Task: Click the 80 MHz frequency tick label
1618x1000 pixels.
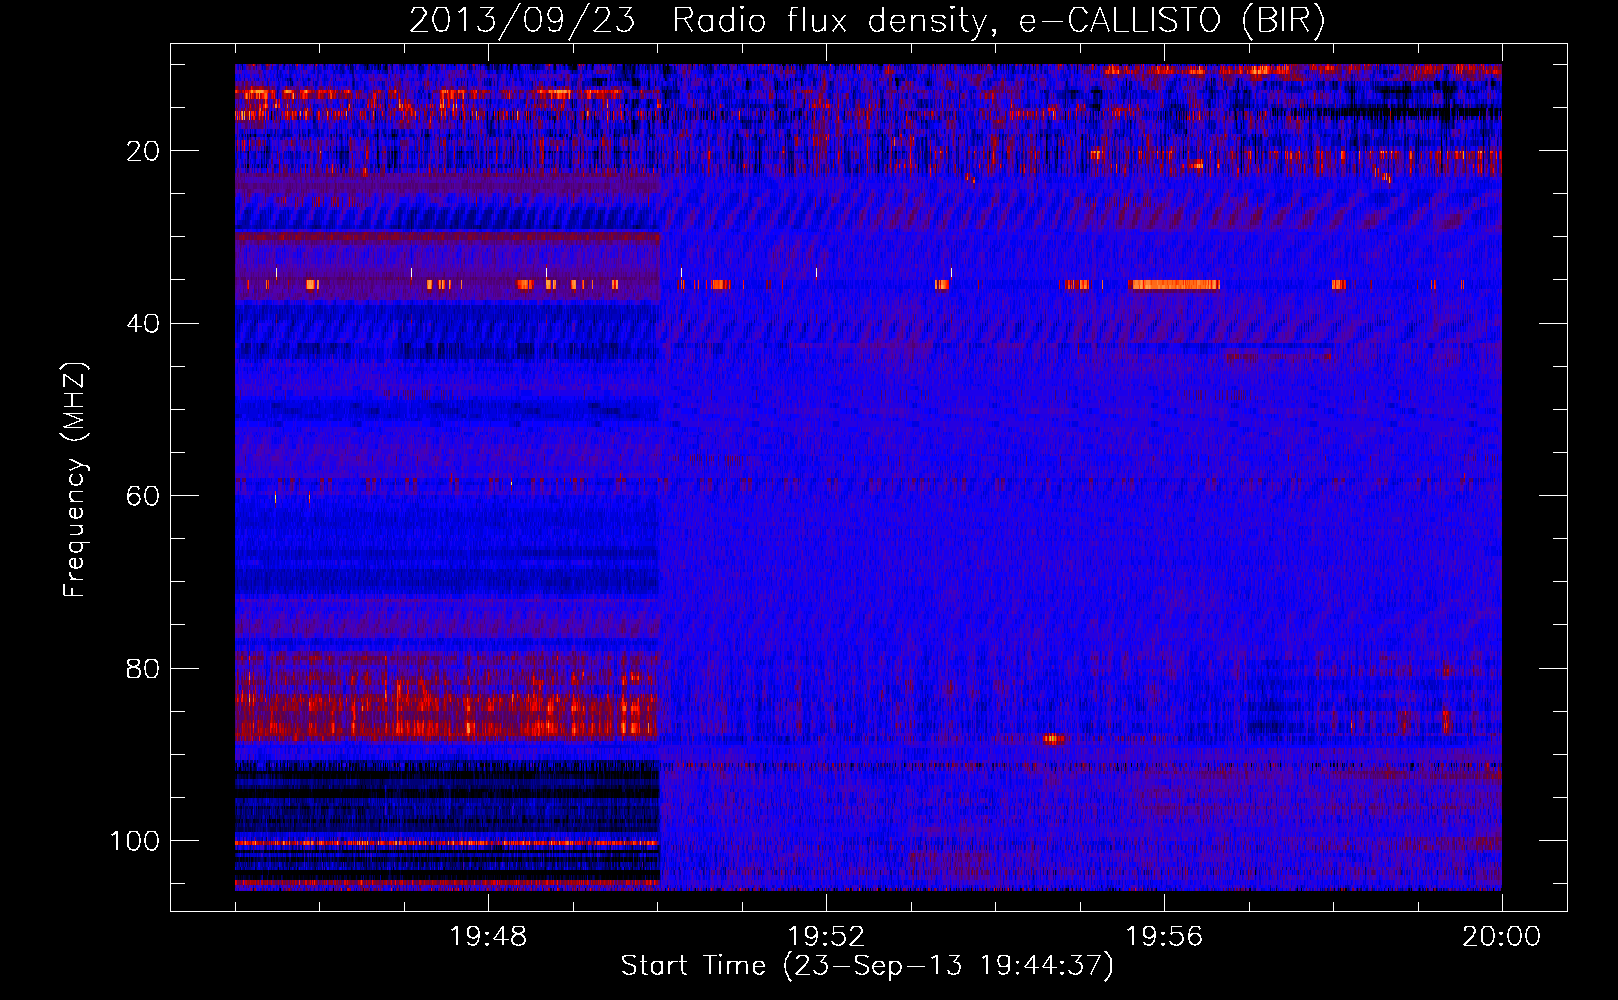Action: [x=143, y=668]
